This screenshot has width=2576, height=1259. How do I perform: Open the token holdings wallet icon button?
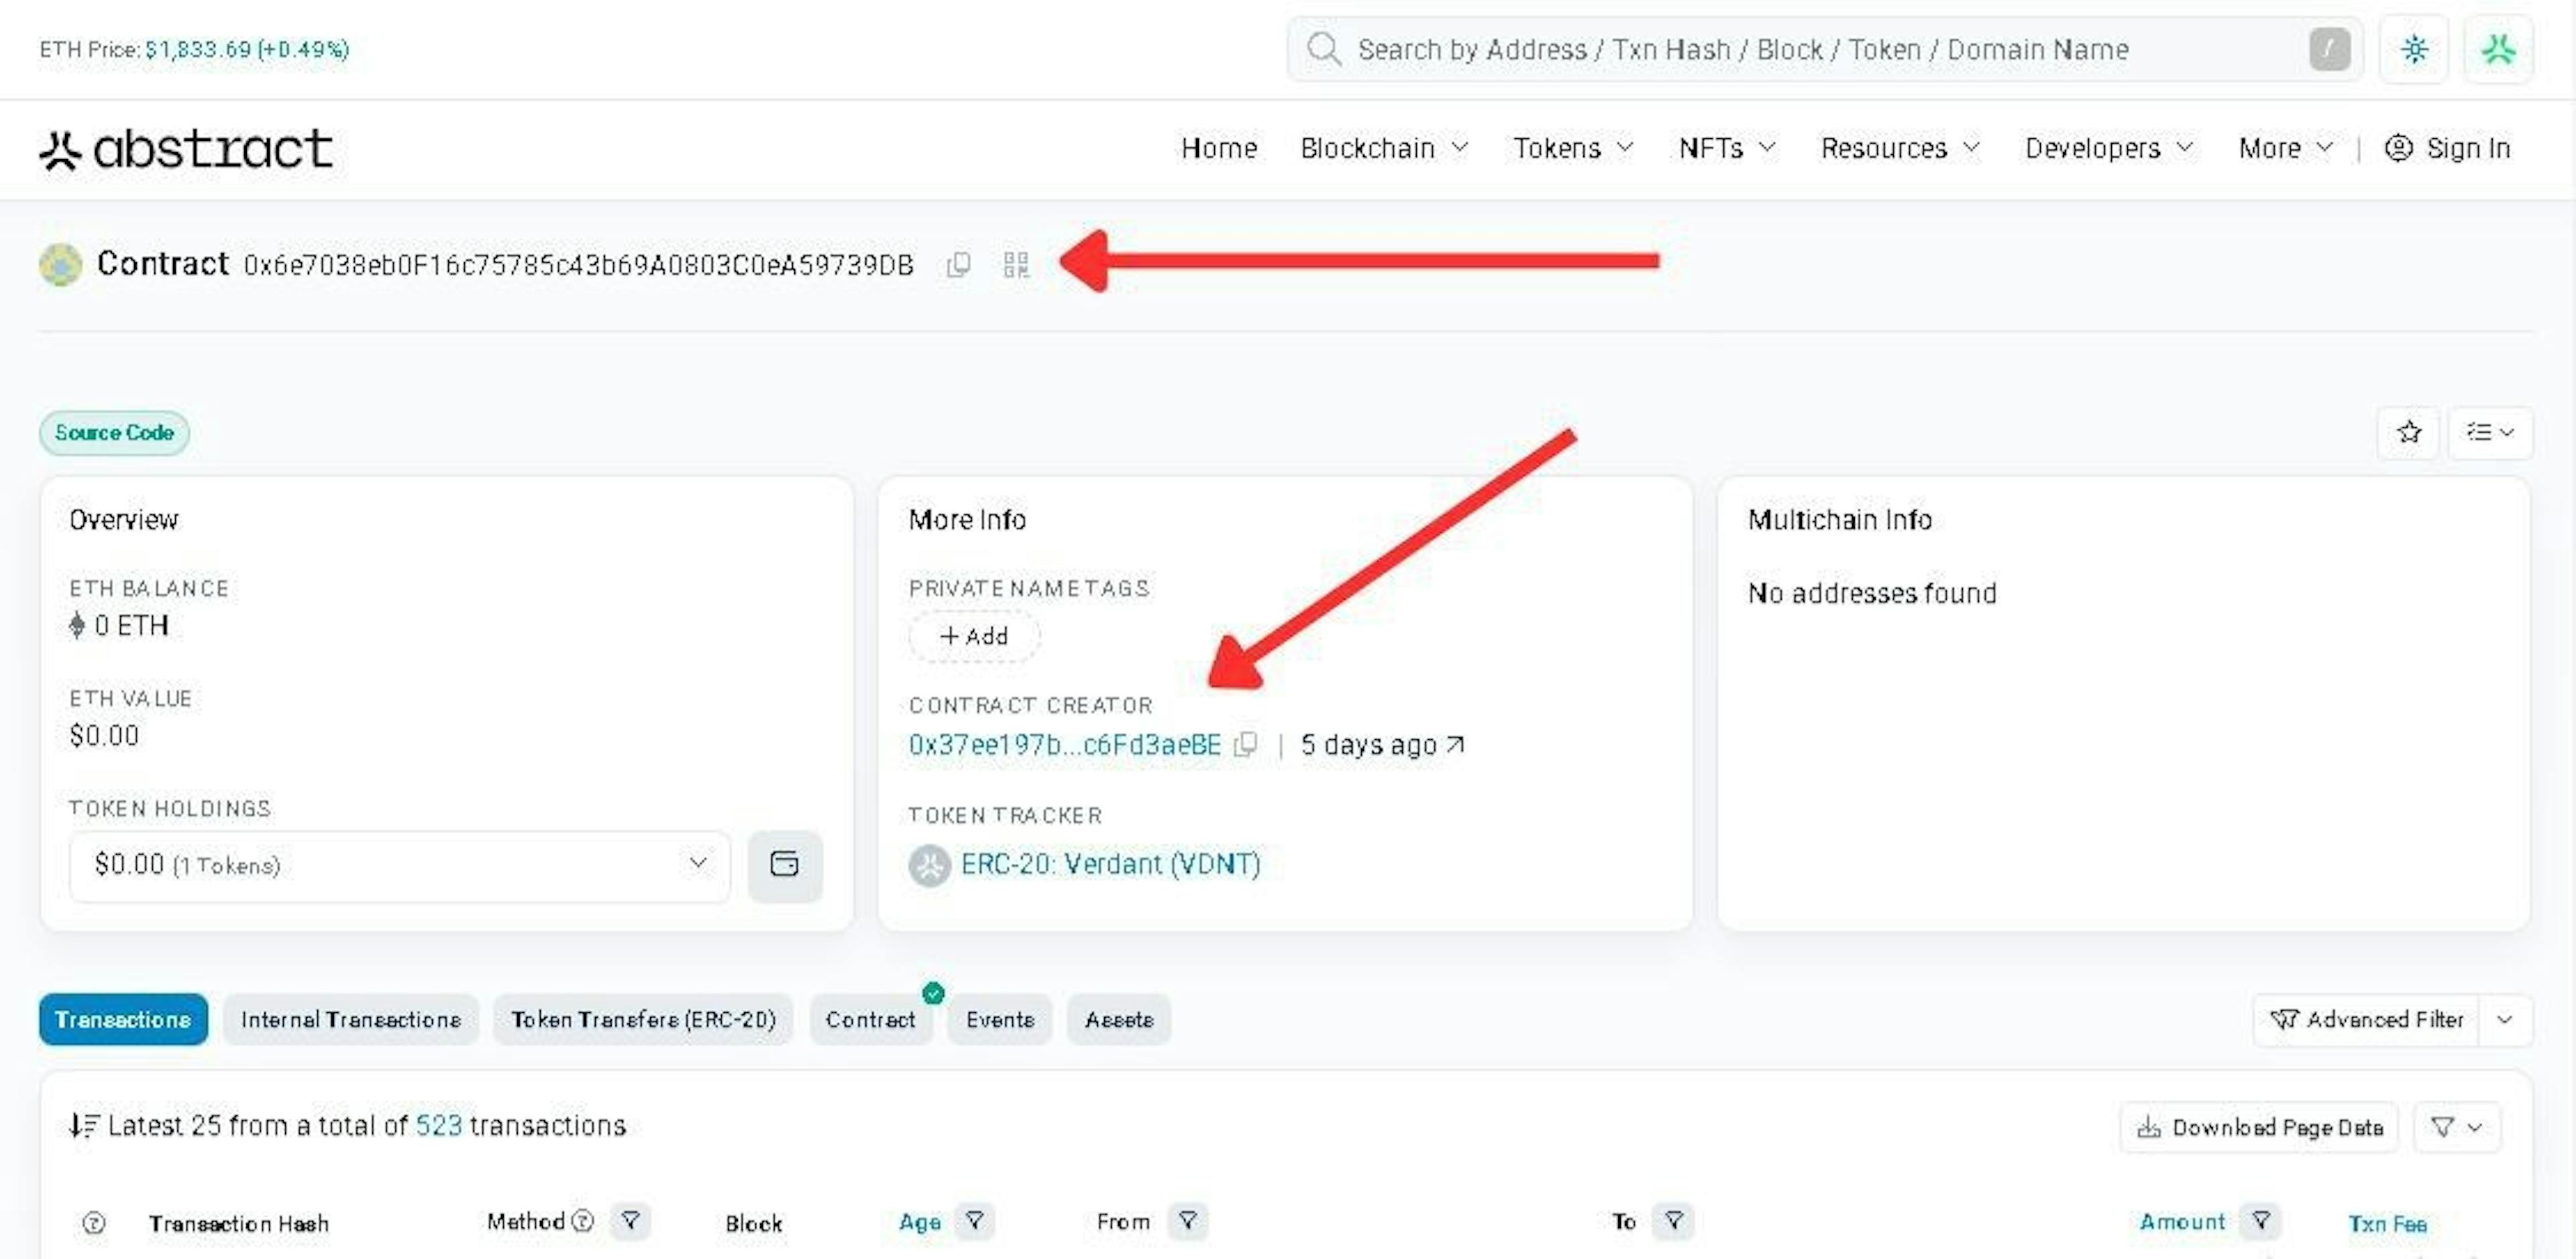click(784, 864)
